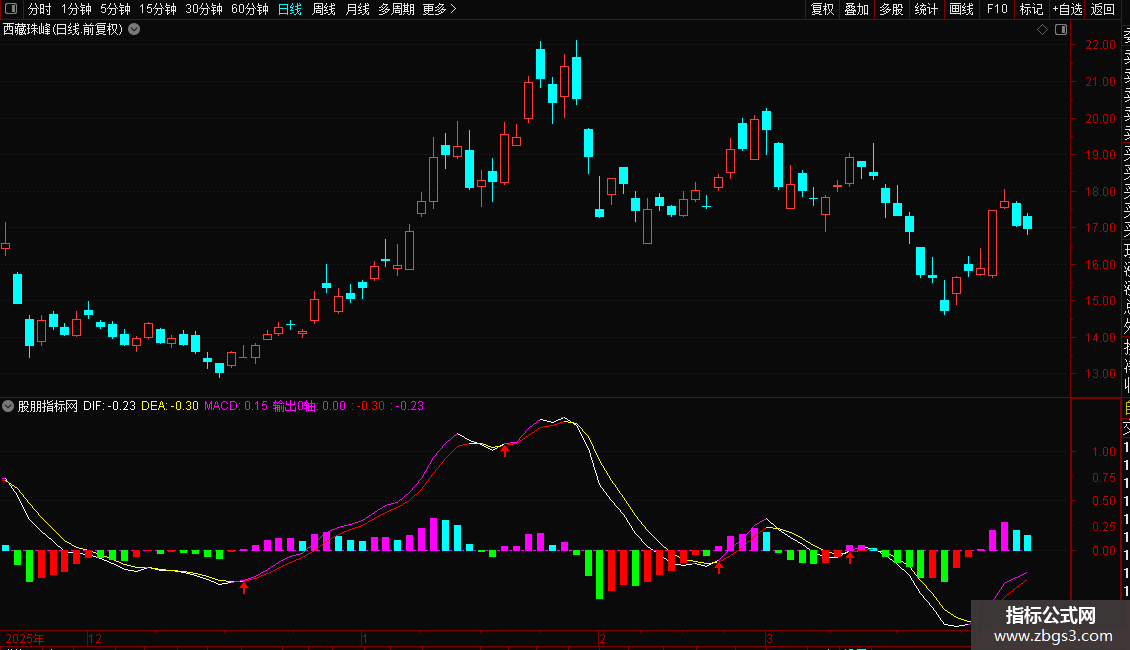Viewport: 1130px width, 650px height.
Task: Click the 叠加 overlay button
Action: coord(856,9)
